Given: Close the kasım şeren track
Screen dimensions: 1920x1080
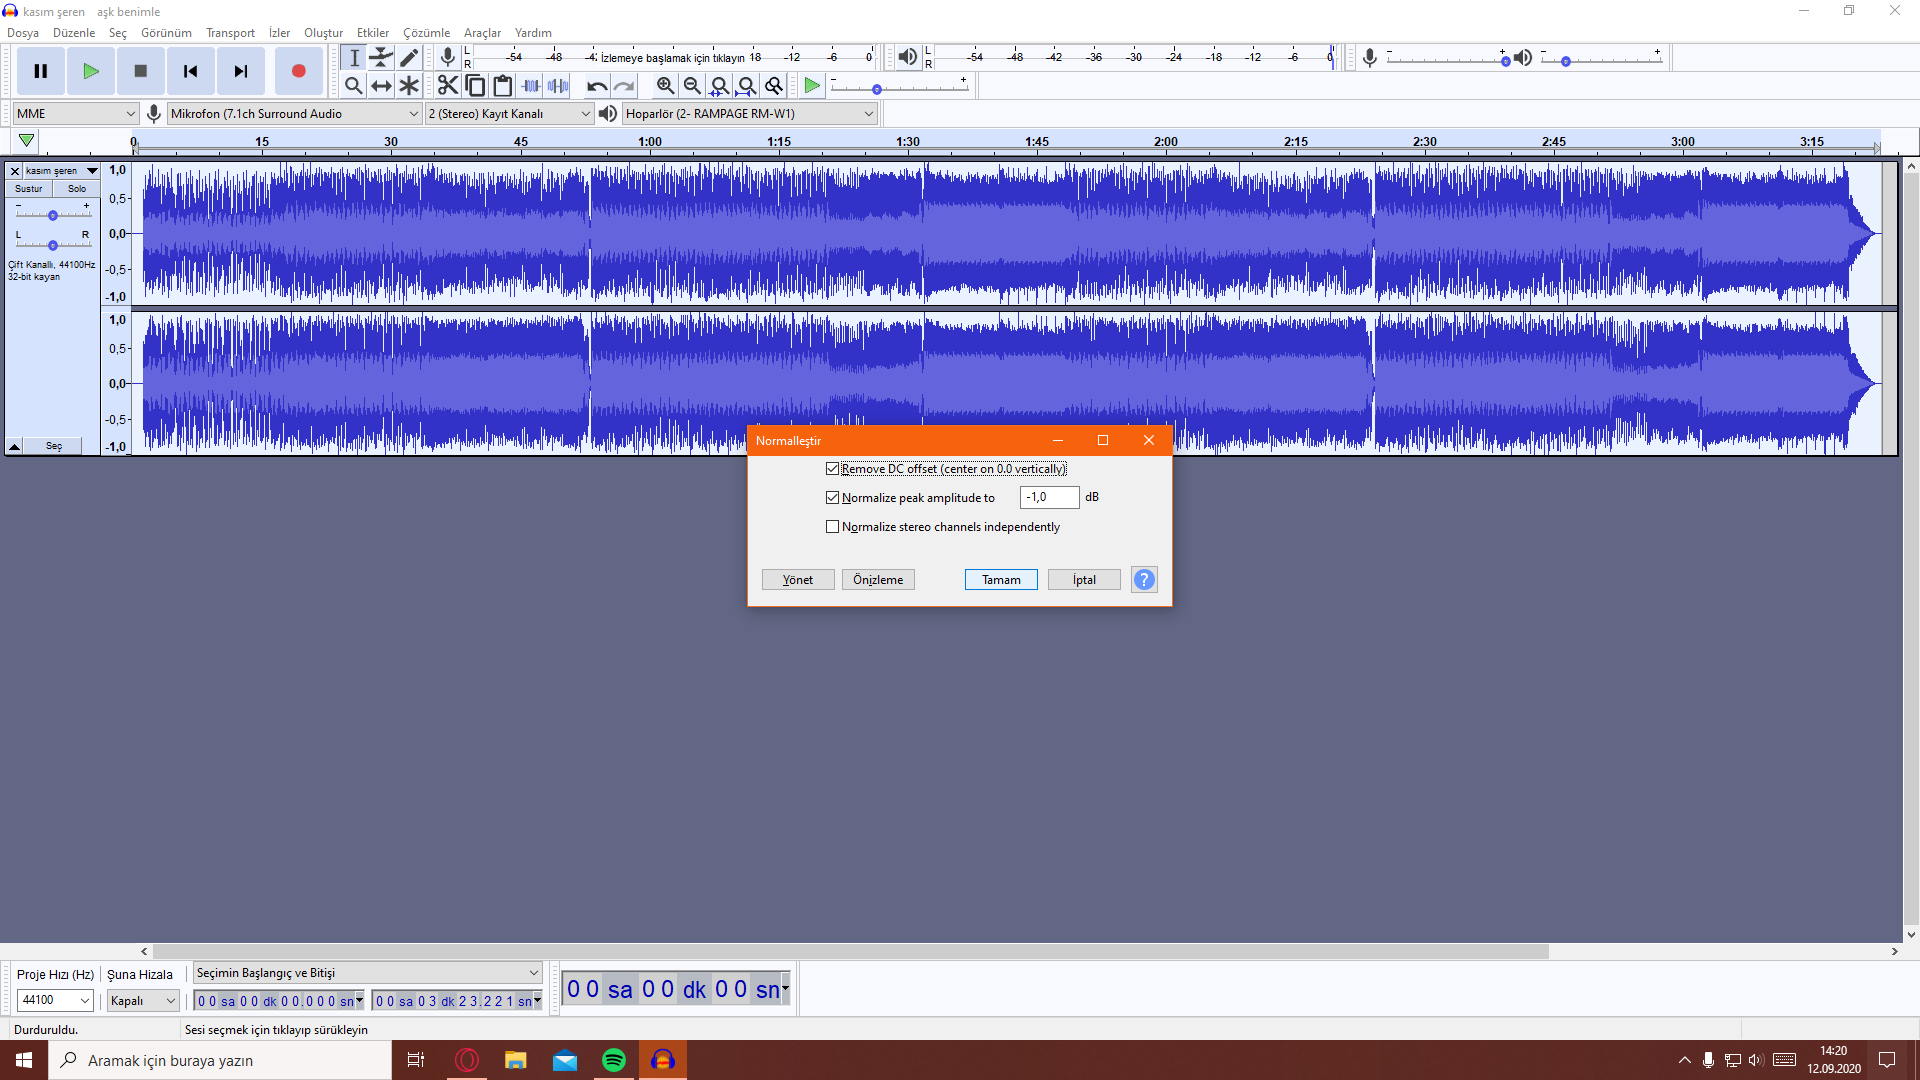Looking at the screenshot, I should tap(15, 171).
